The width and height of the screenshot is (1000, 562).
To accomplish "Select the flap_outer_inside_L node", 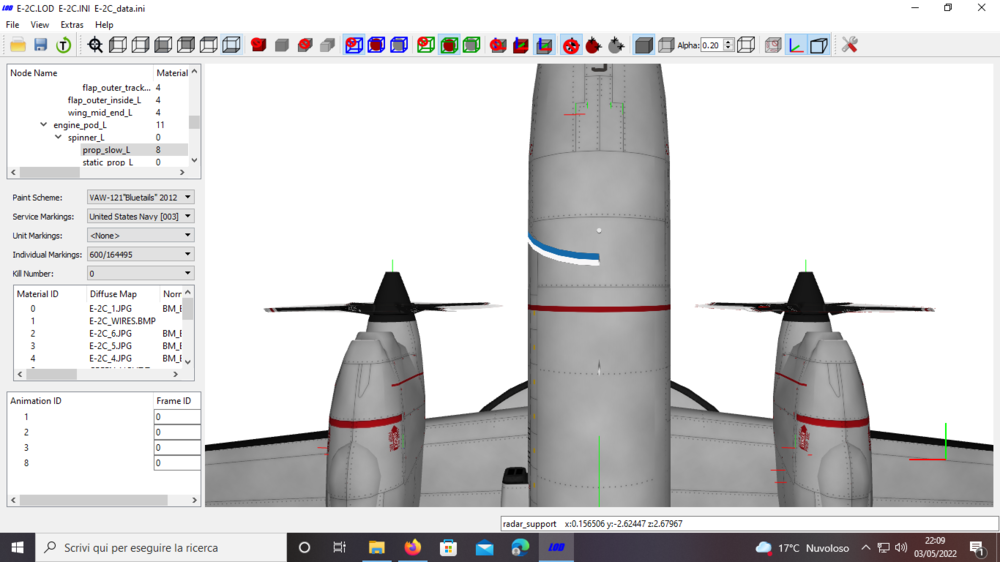I will 104,100.
